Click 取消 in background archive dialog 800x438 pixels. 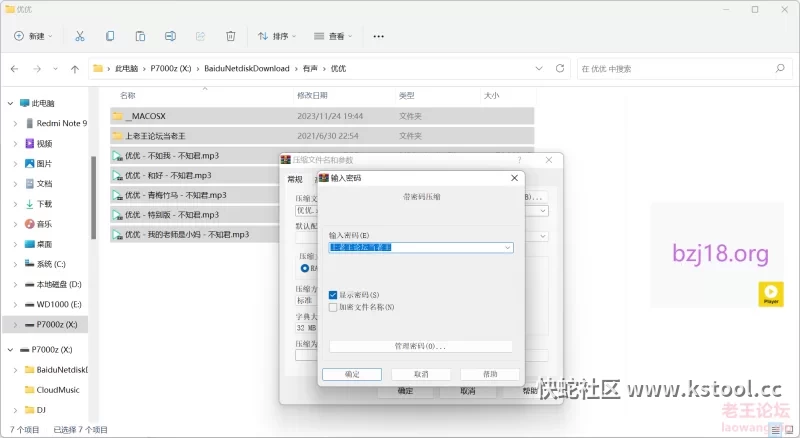468,391
